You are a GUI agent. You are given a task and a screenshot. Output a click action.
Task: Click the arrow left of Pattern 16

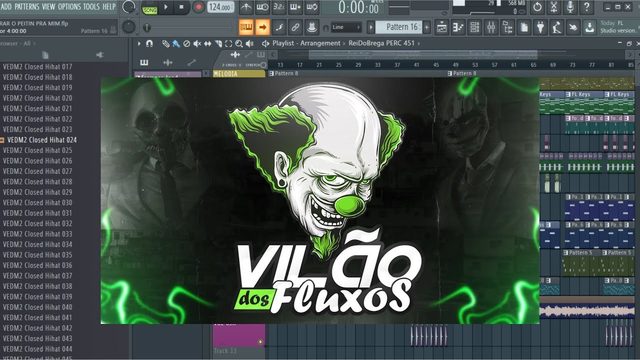(371, 27)
